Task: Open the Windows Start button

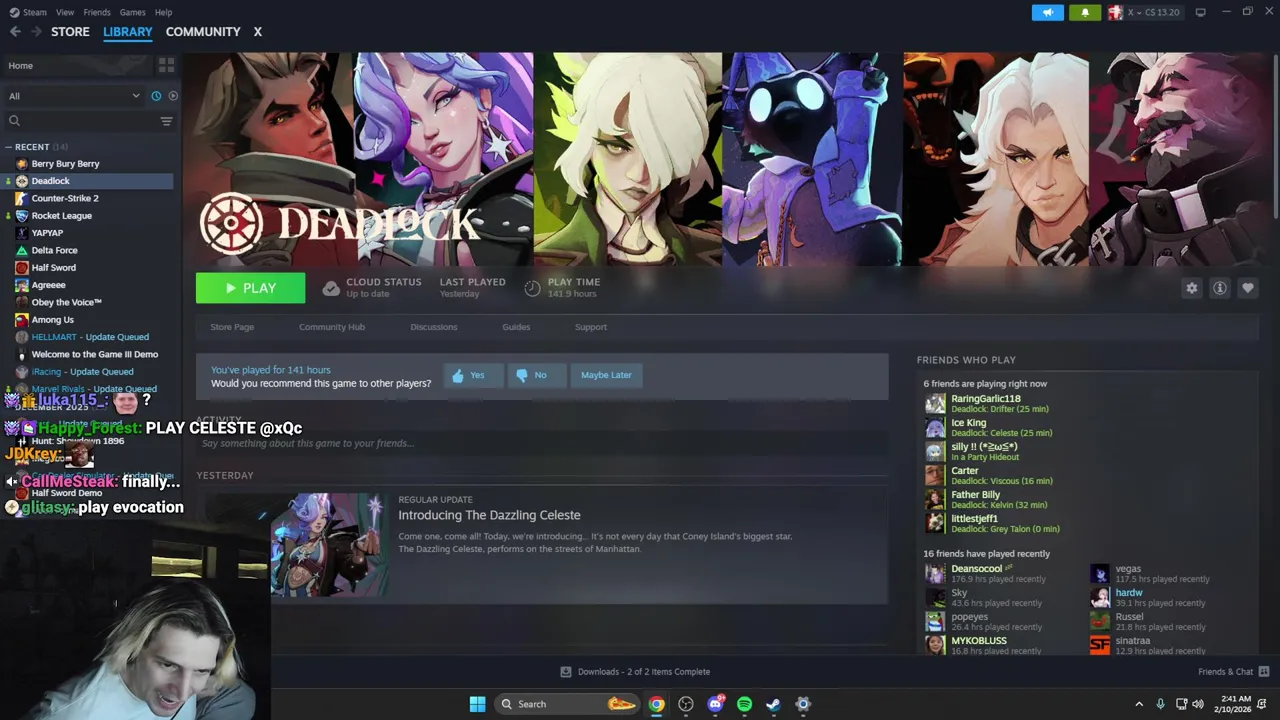Action: tap(477, 704)
